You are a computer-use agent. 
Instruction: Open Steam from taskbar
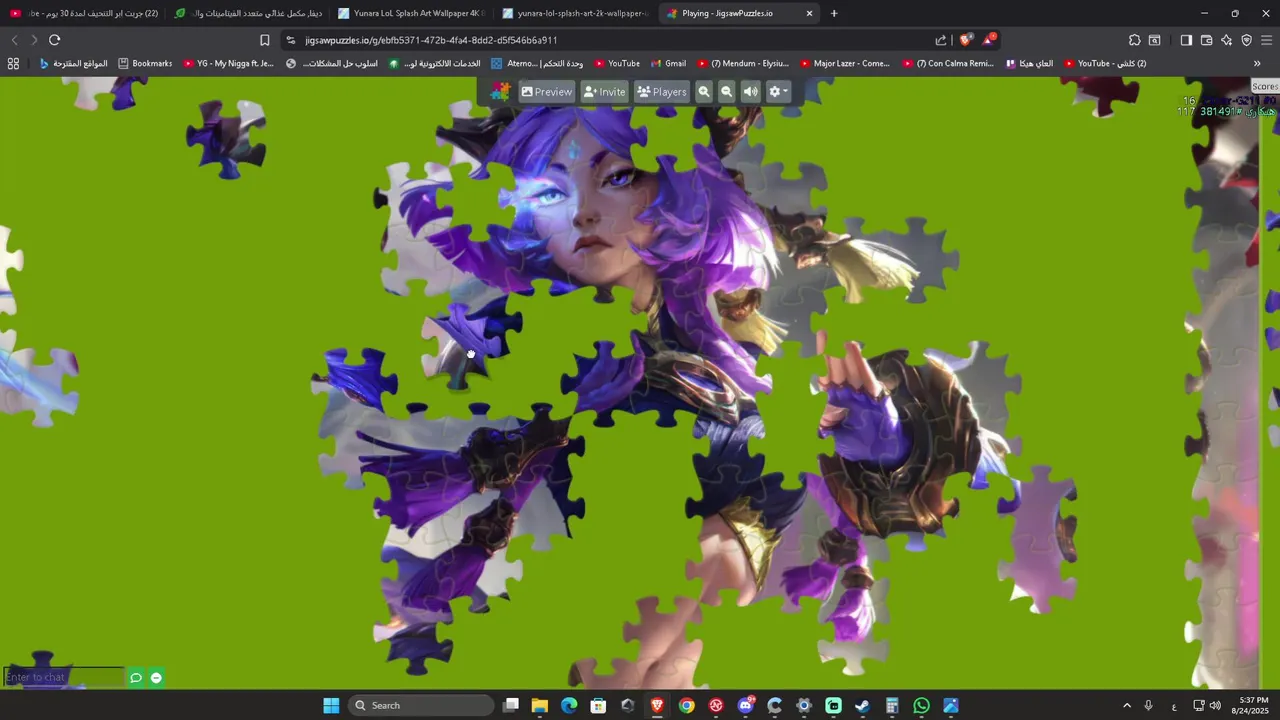[863, 705]
